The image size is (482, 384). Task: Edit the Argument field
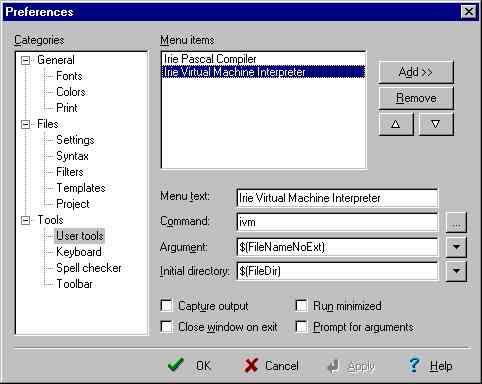point(337,247)
